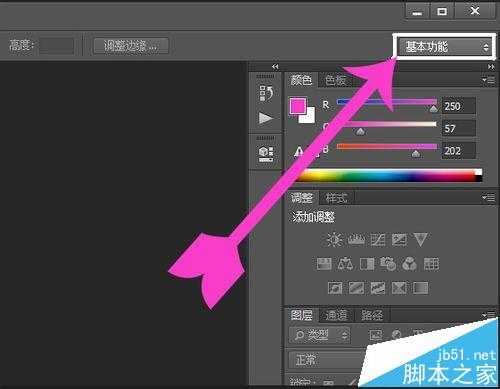Maximize the Photoshop window

coord(442,12)
